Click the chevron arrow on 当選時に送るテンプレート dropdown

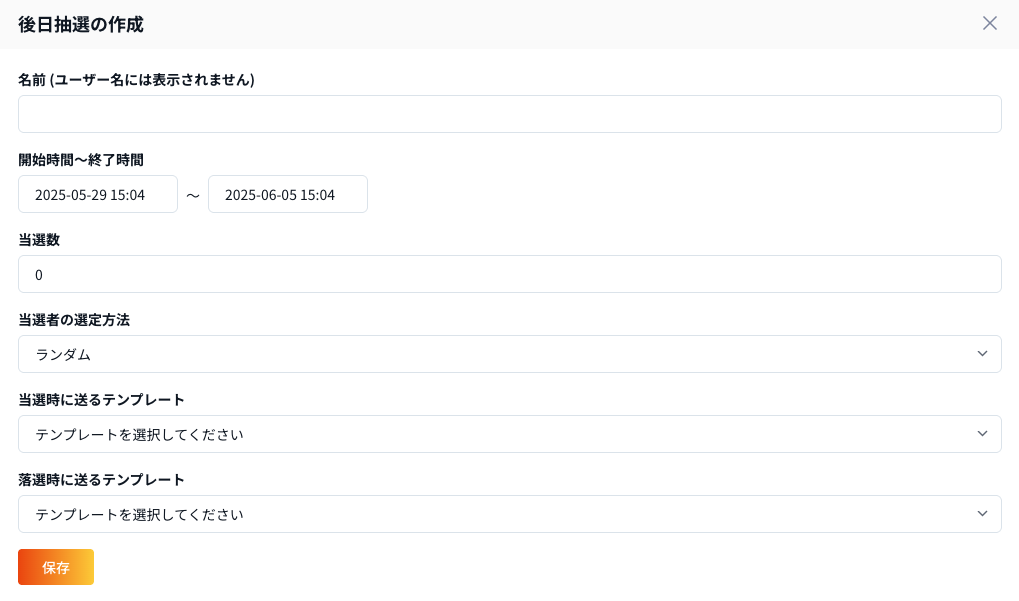click(x=982, y=434)
